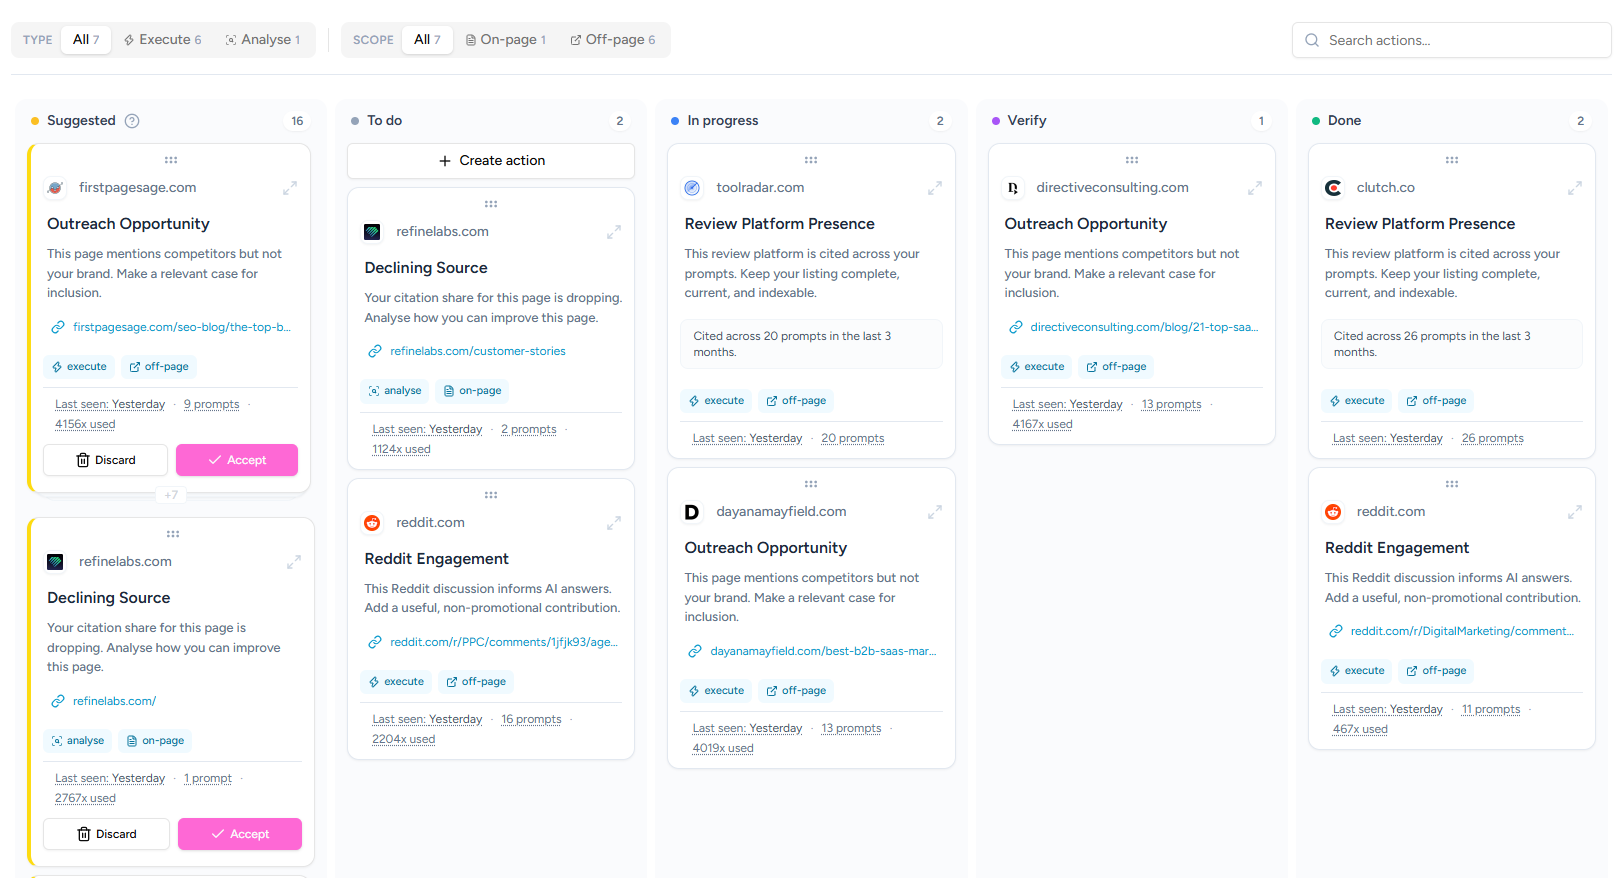Image resolution: width=1622 pixels, height=878 pixels.
Task: Click "4156x used" on firstpagesage card
Action: pos(85,424)
